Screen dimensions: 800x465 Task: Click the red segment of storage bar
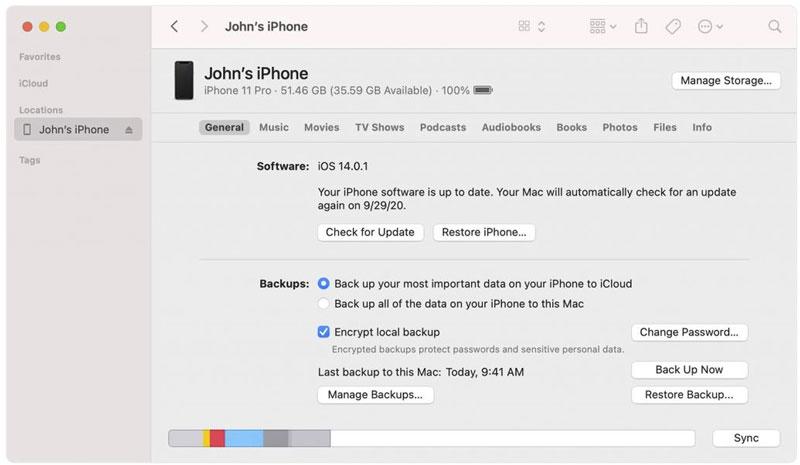(217, 438)
